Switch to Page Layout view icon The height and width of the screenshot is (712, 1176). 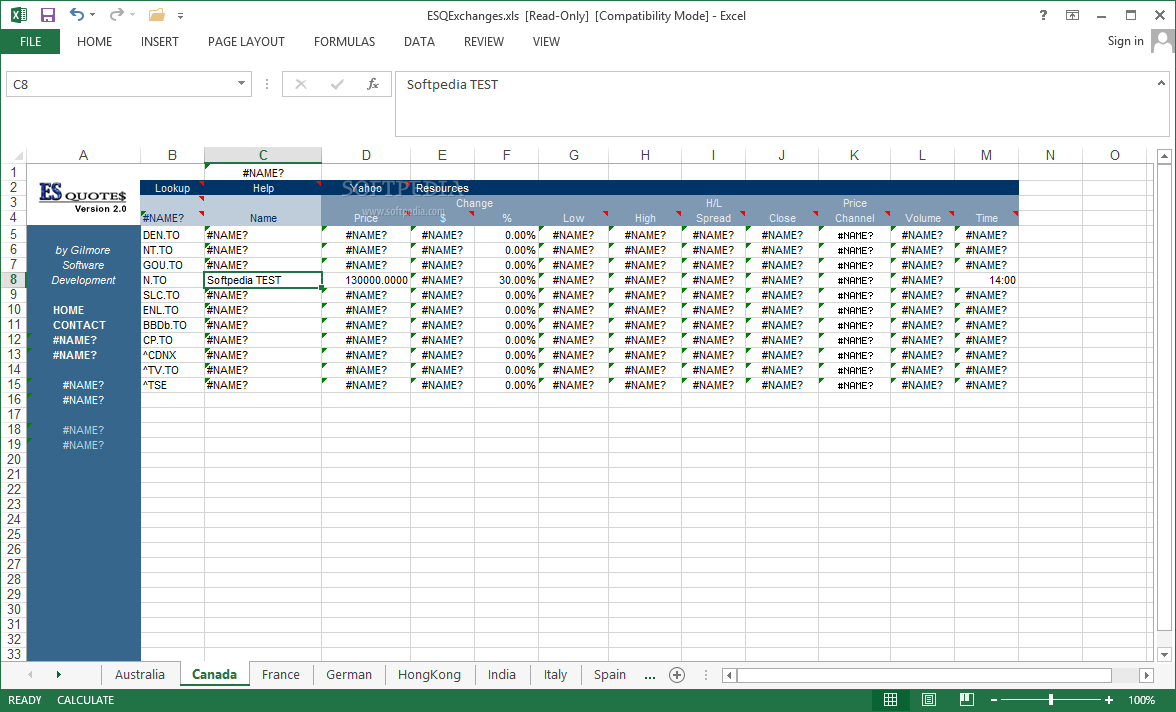[928, 700]
